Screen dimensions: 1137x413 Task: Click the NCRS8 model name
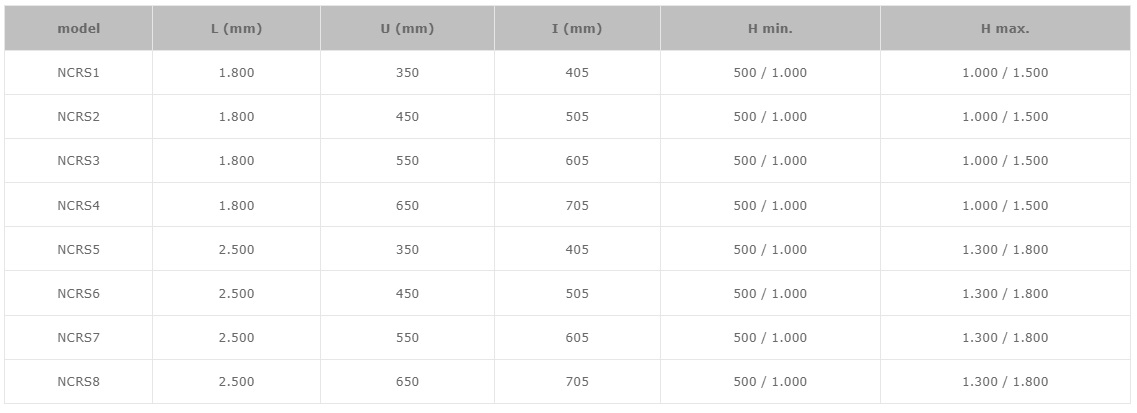point(78,382)
